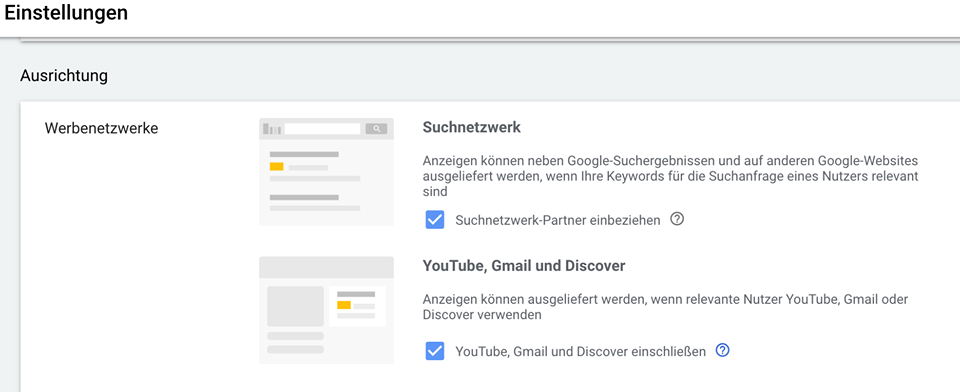Click blue help icon next to YouTube einschließen
960x392 pixels.
pos(722,350)
